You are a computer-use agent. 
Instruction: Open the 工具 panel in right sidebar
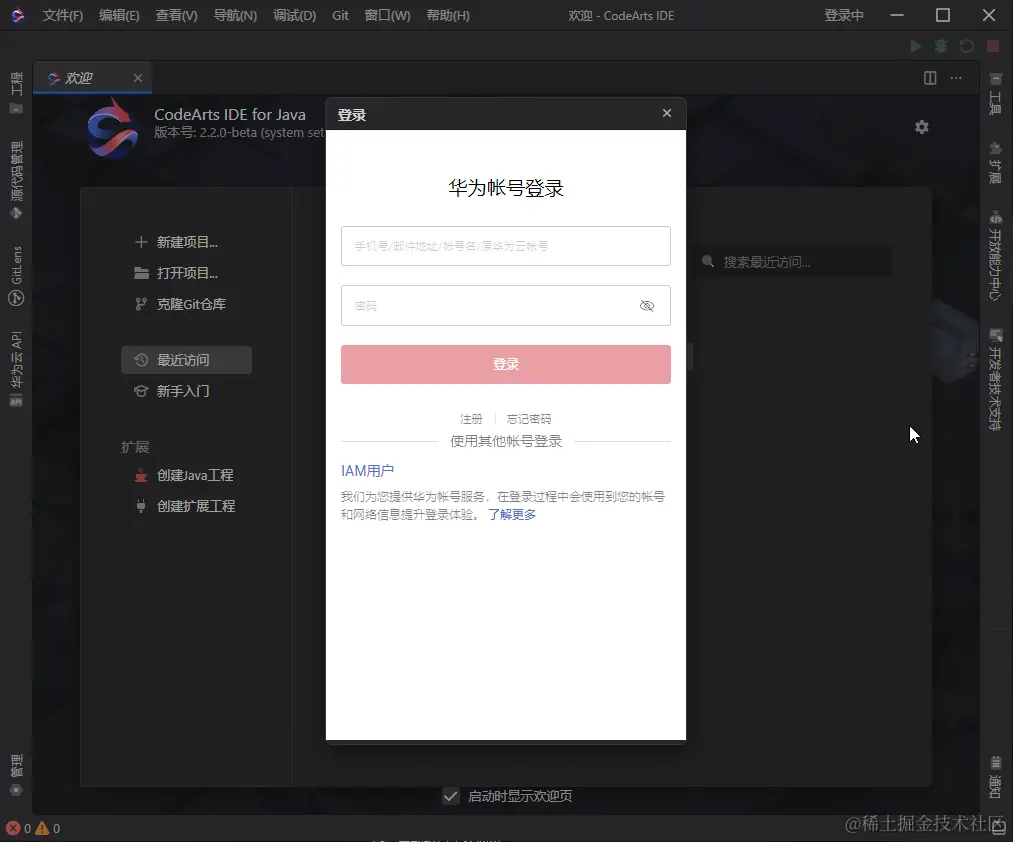[996, 94]
